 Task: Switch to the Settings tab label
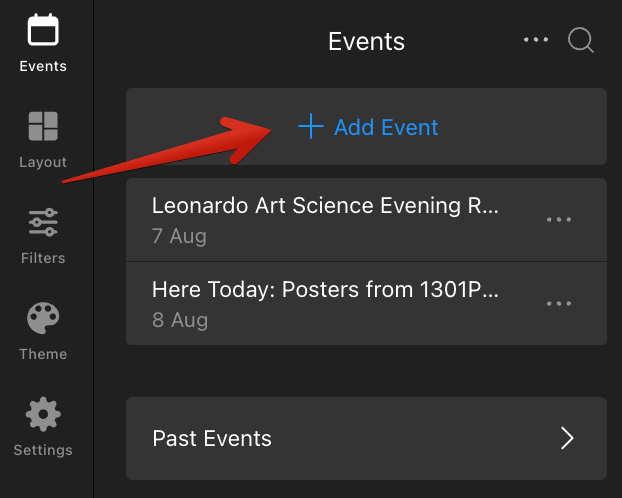pos(43,450)
